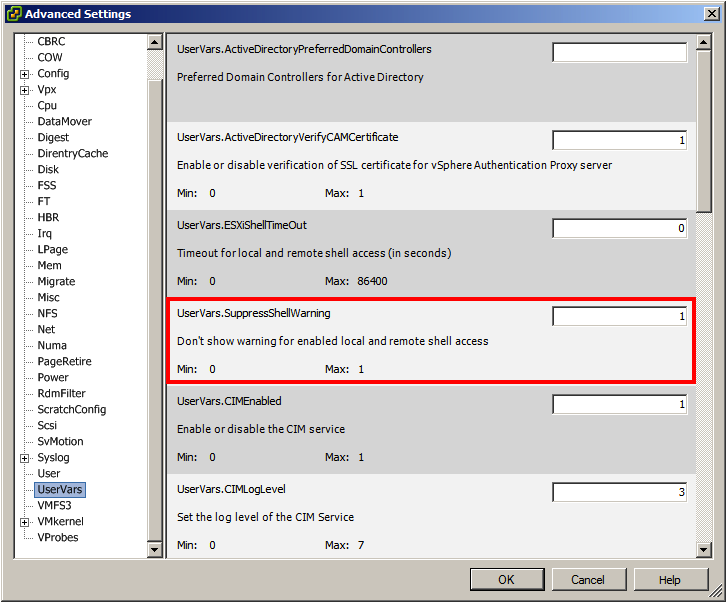Select the Config tree label
Viewport: 726px width, 602px height.
[53, 73]
